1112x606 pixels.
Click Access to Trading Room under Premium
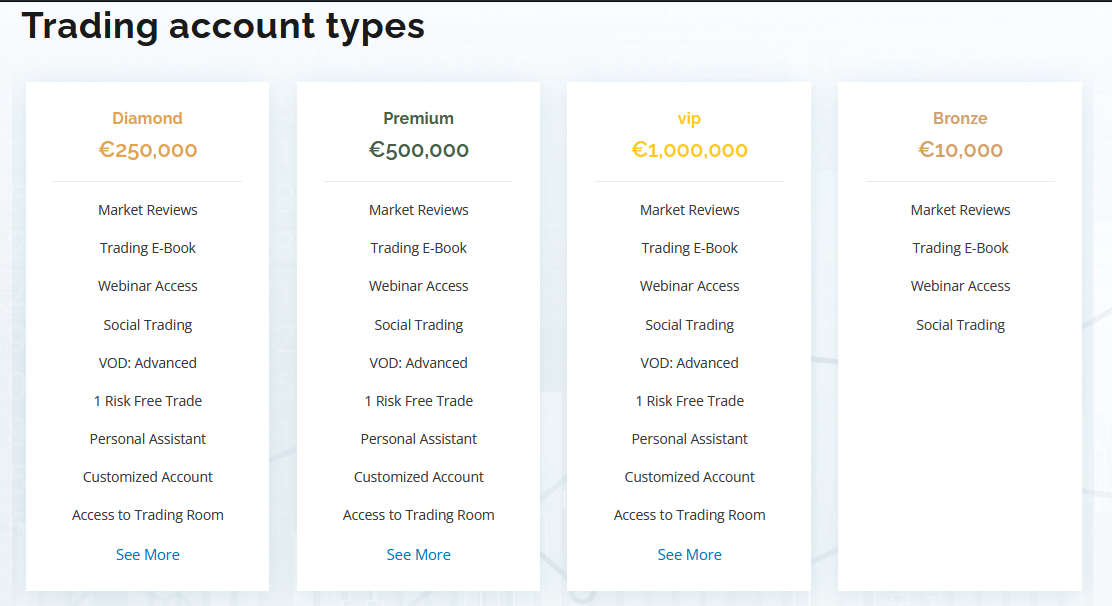[418, 515]
